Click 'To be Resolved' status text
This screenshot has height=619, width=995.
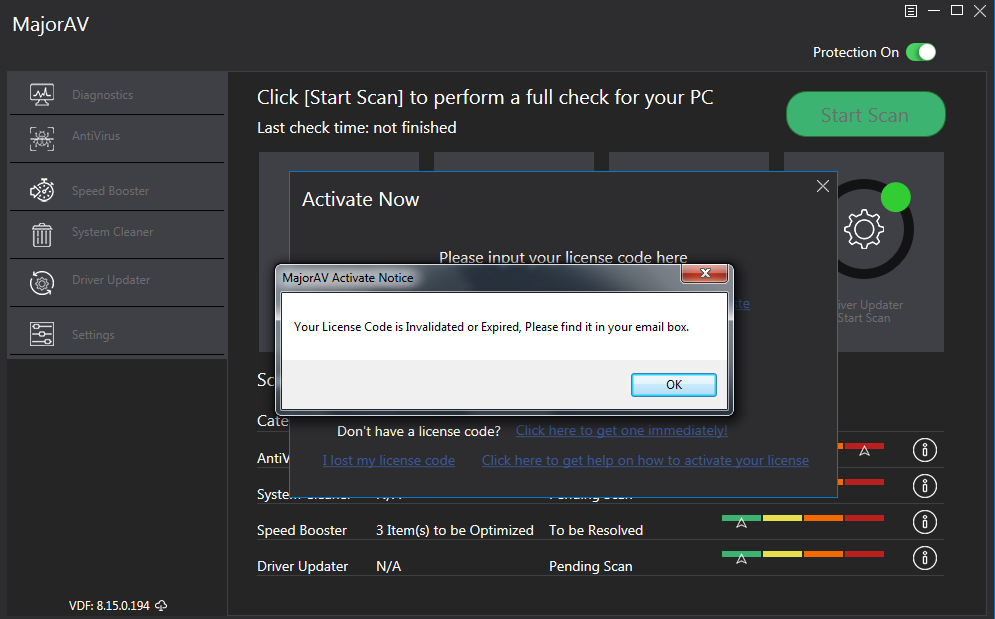click(596, 530)
